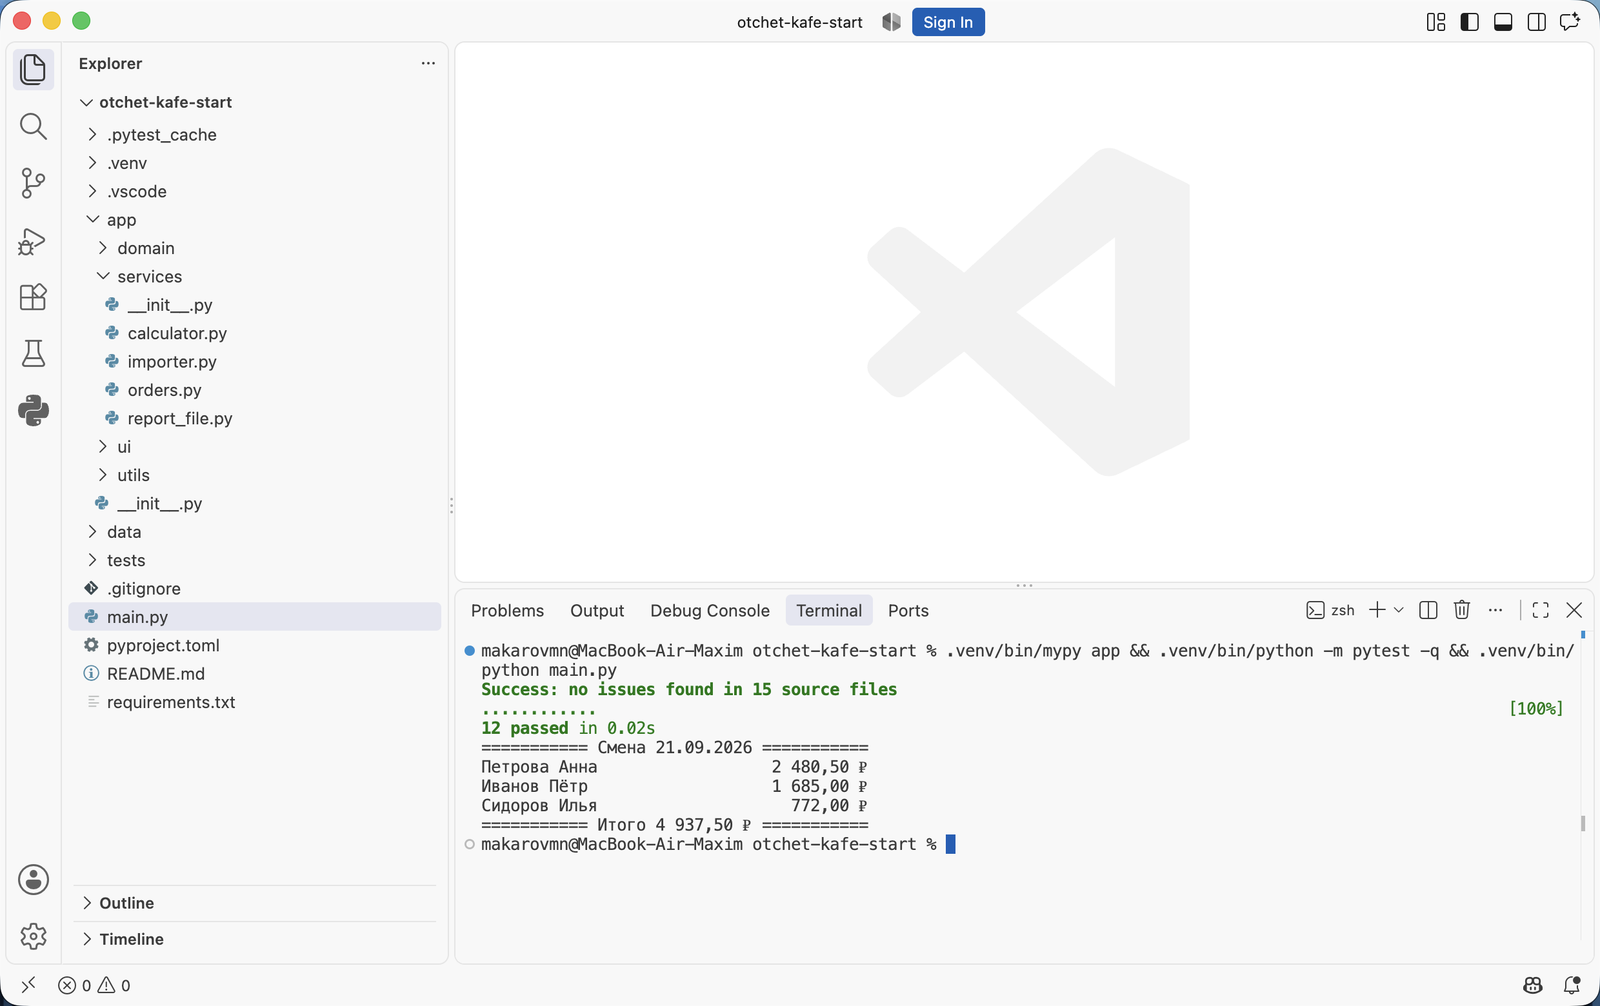Viewport: 1600px width, 1006px height.
Task: Click the Customize Layout icon
Action: pos(1436,22)
